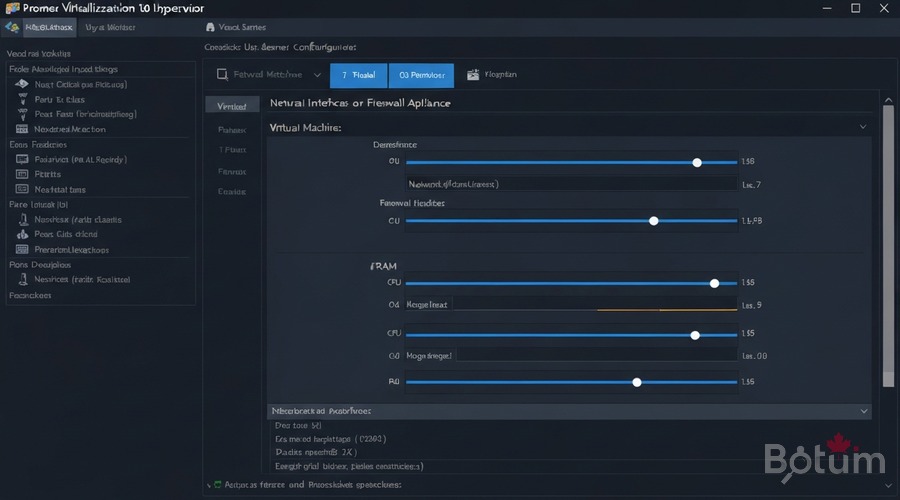Click the icon beside Paru E: tikas
900x500 pixels.
click(x=22, y=99)
